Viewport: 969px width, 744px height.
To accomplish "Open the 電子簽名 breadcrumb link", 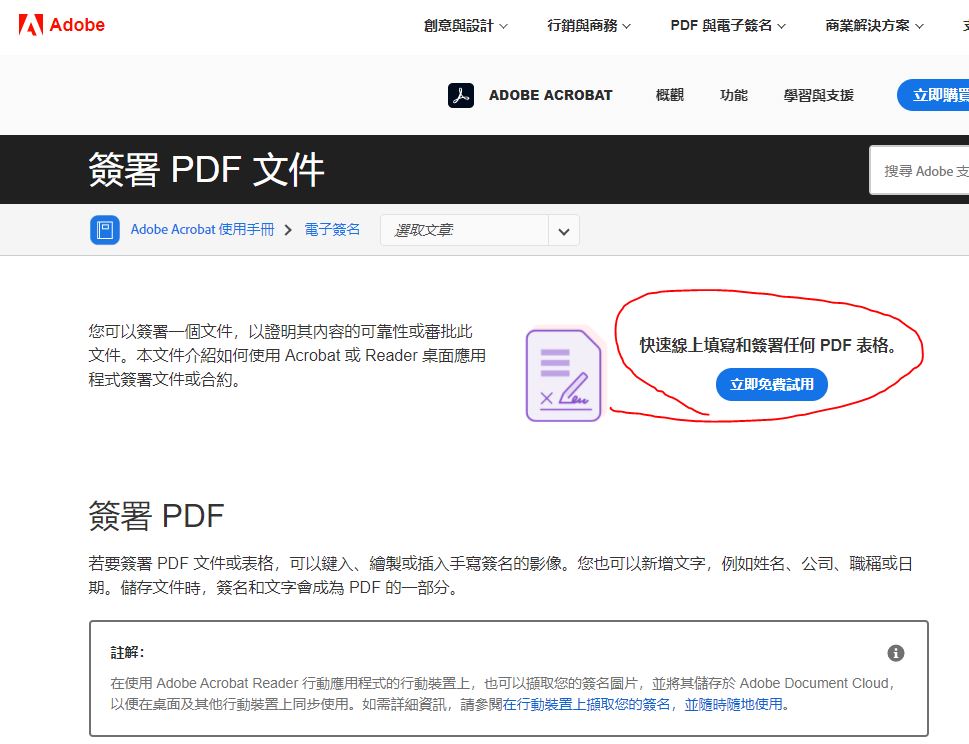I will 332,230.
